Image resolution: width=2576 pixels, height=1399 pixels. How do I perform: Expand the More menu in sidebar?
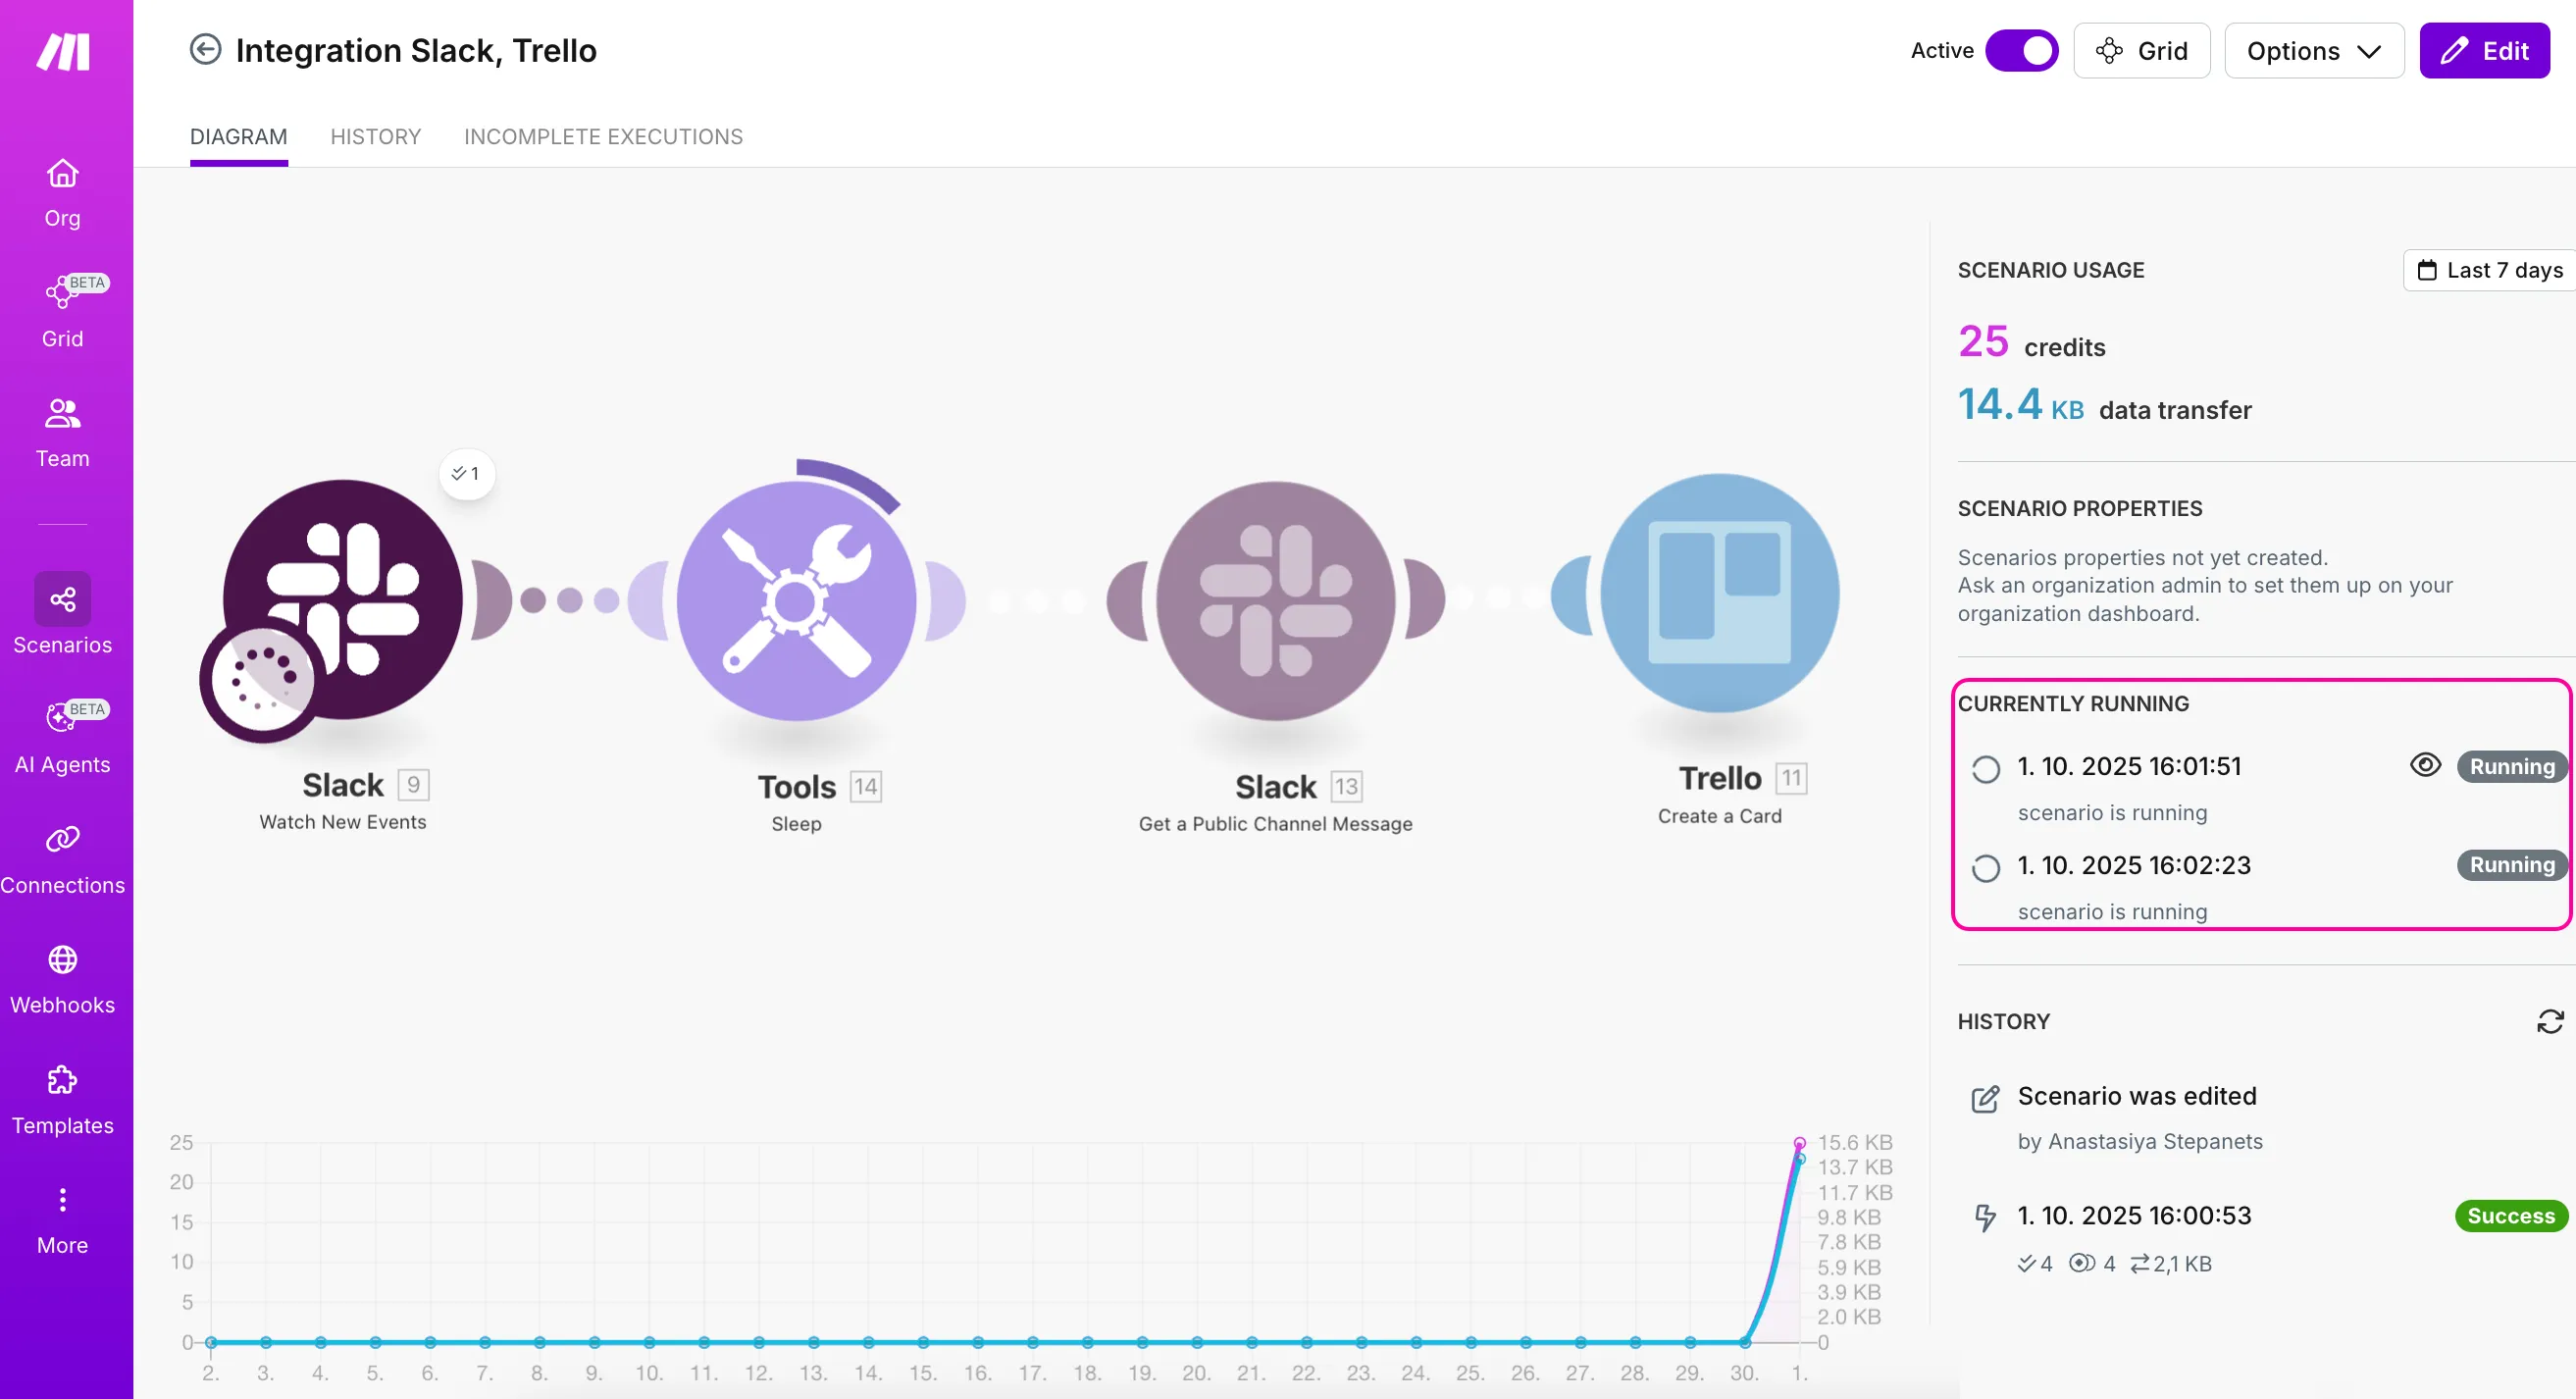coord(62,1220)
